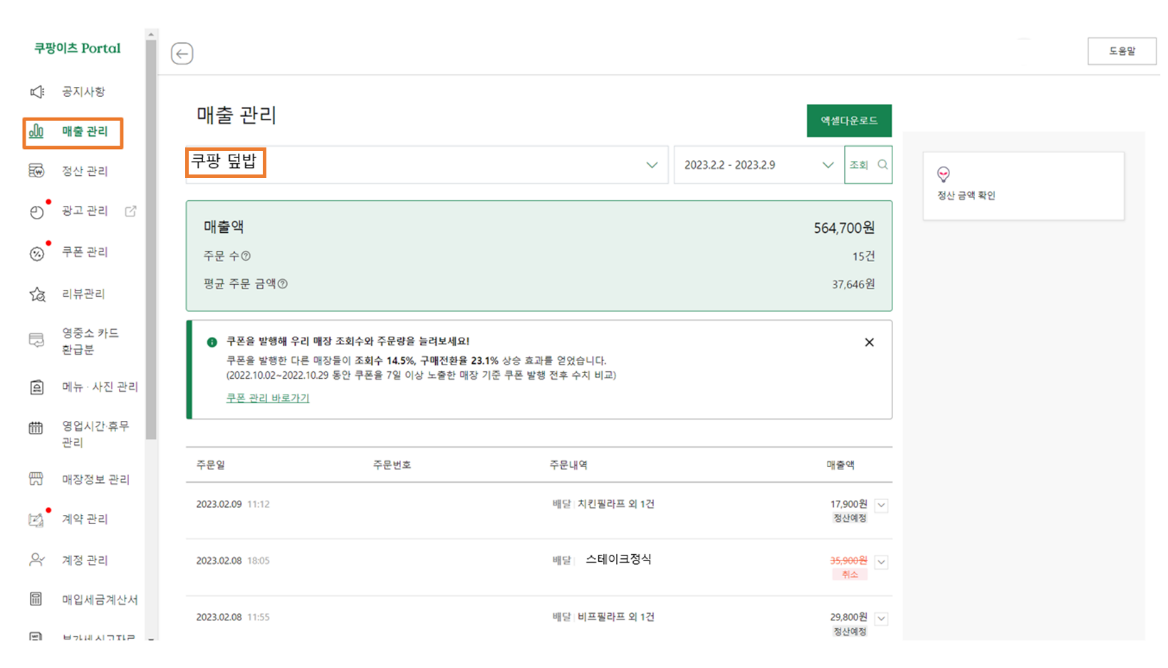Click the 정산 관리 sidebar icon
Viewport: 1168px width, 668px height.
coord(36,171)
